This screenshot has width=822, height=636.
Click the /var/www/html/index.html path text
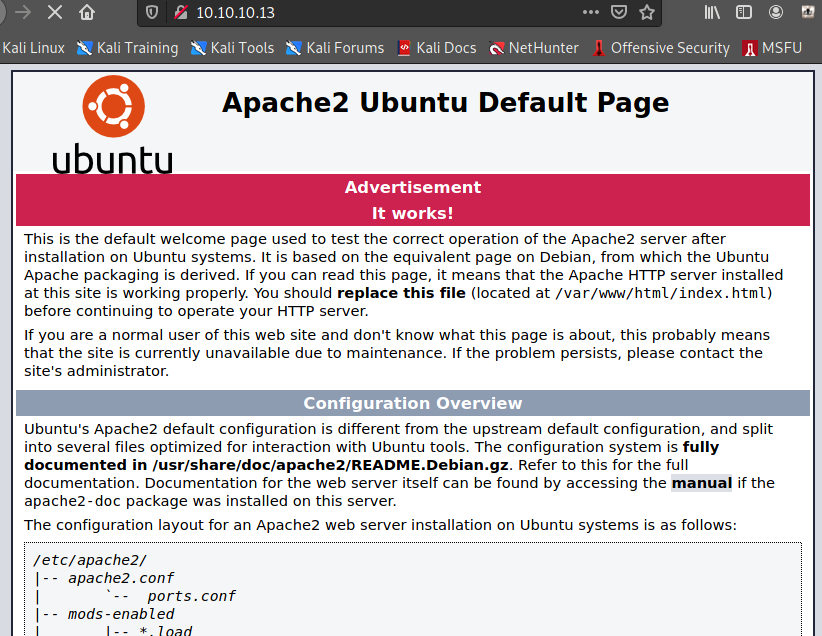(661, 293)
